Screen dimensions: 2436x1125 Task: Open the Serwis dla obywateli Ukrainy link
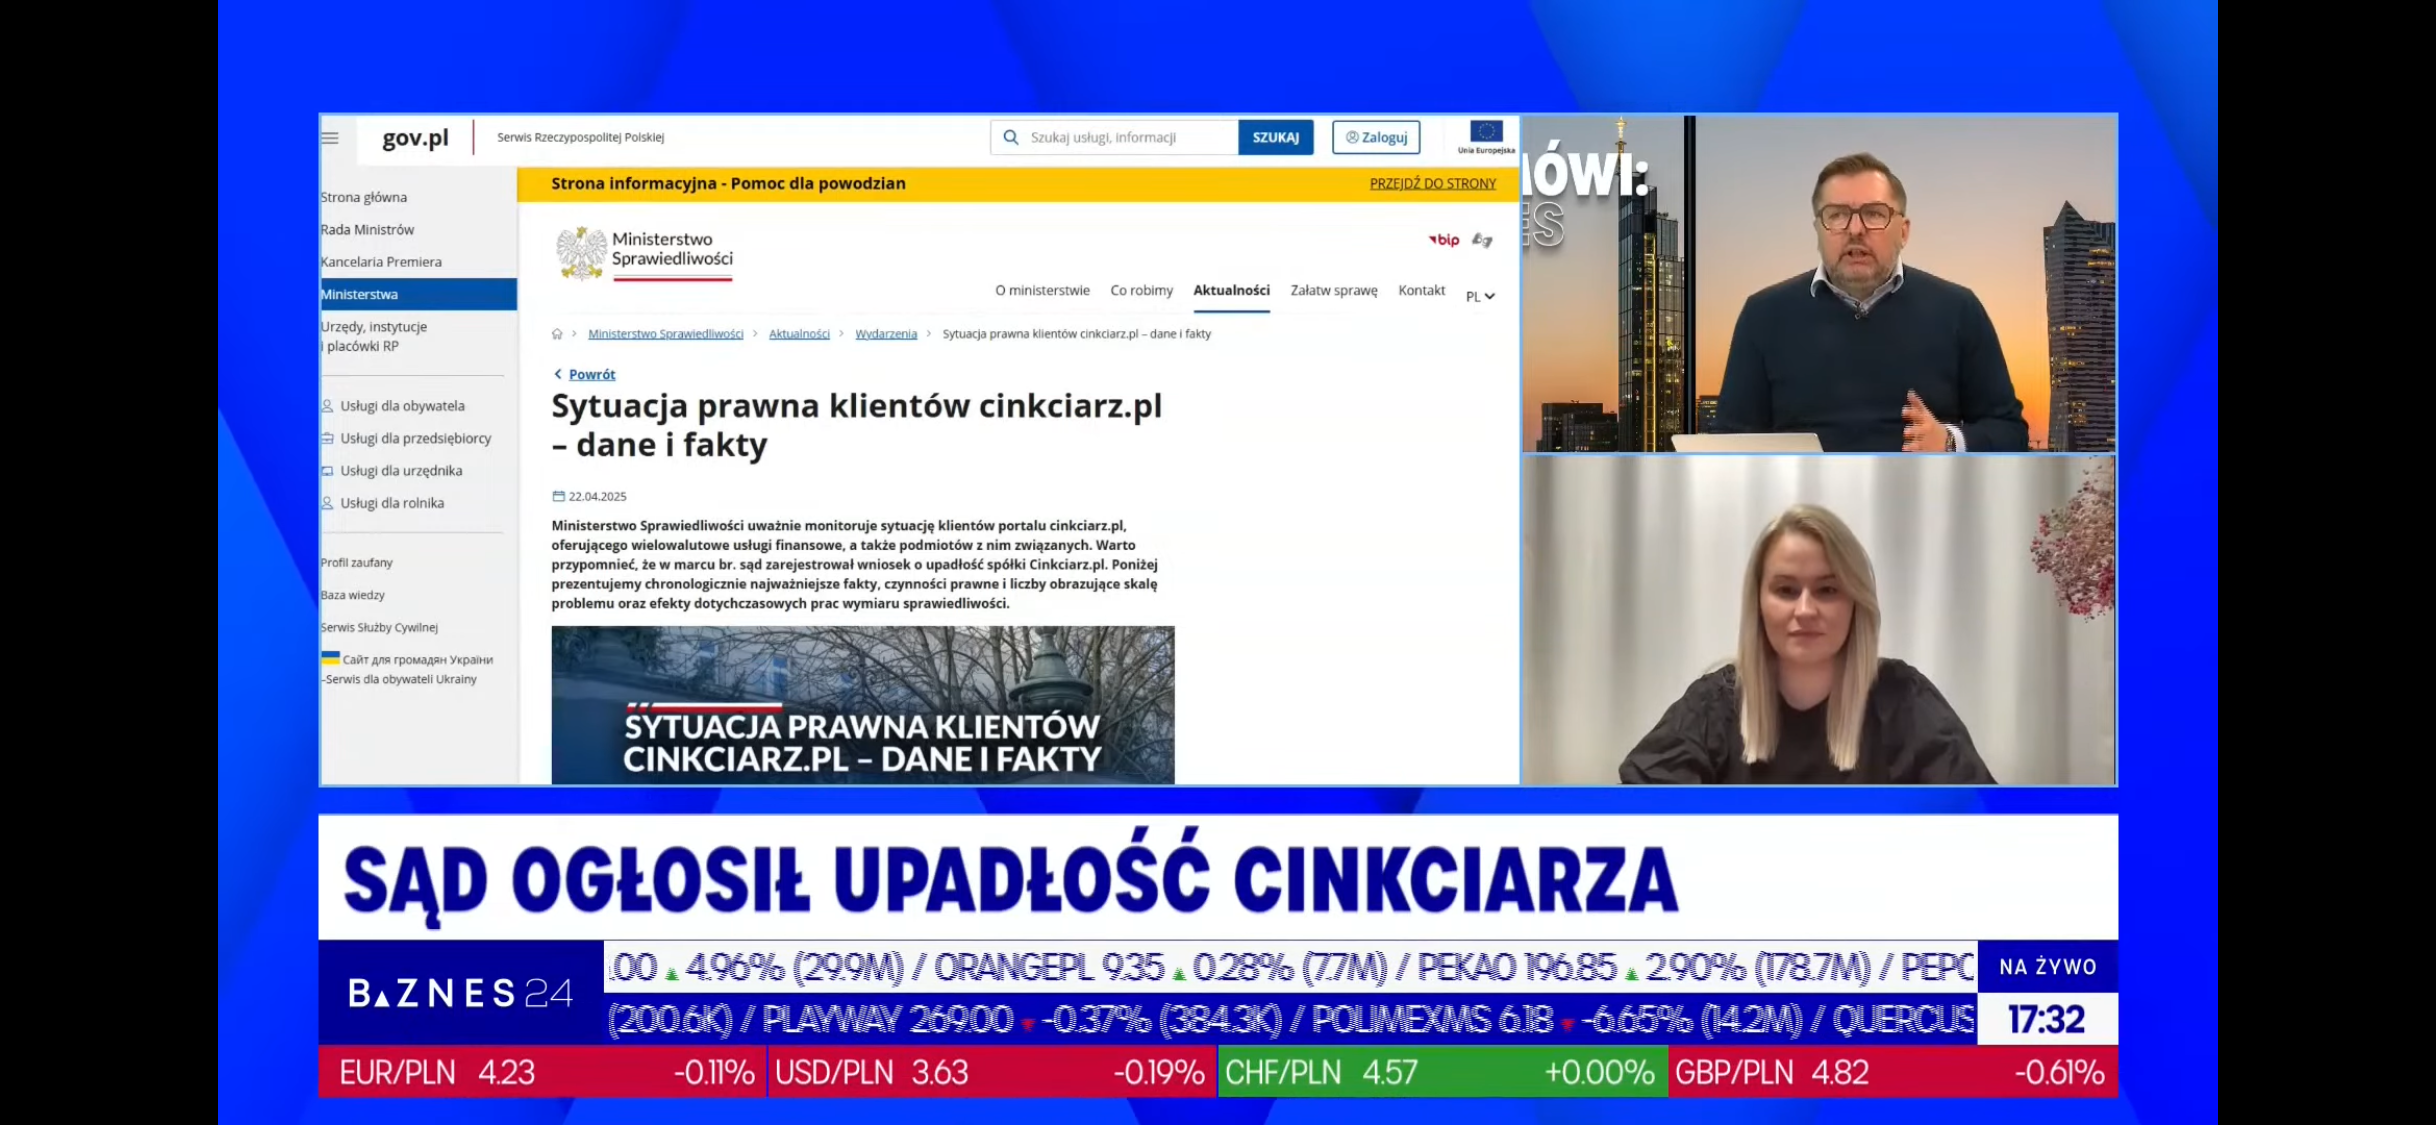coord(401,679)
